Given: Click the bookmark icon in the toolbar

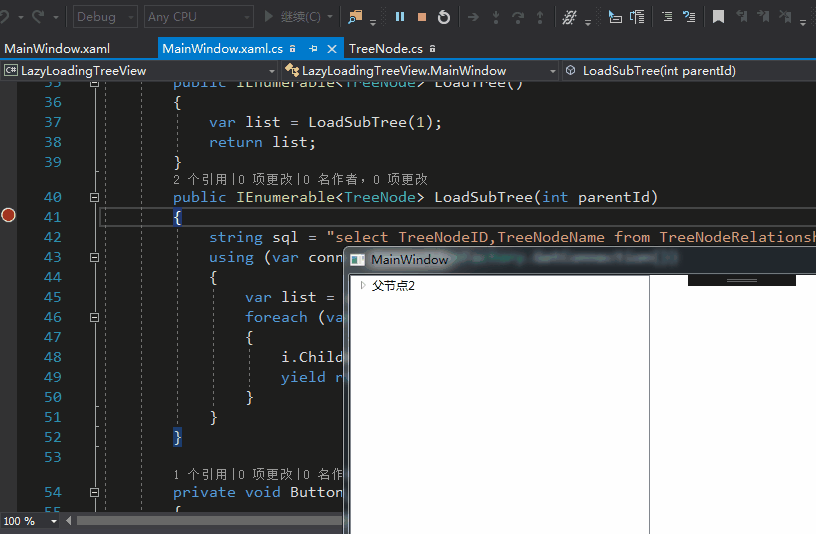Looking at the screenshot, I should tap(718, 17).
